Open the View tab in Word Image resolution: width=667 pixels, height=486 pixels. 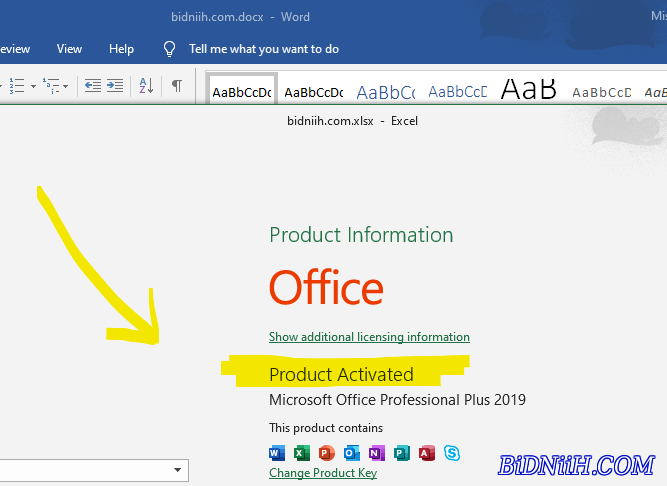coord(69,49)
